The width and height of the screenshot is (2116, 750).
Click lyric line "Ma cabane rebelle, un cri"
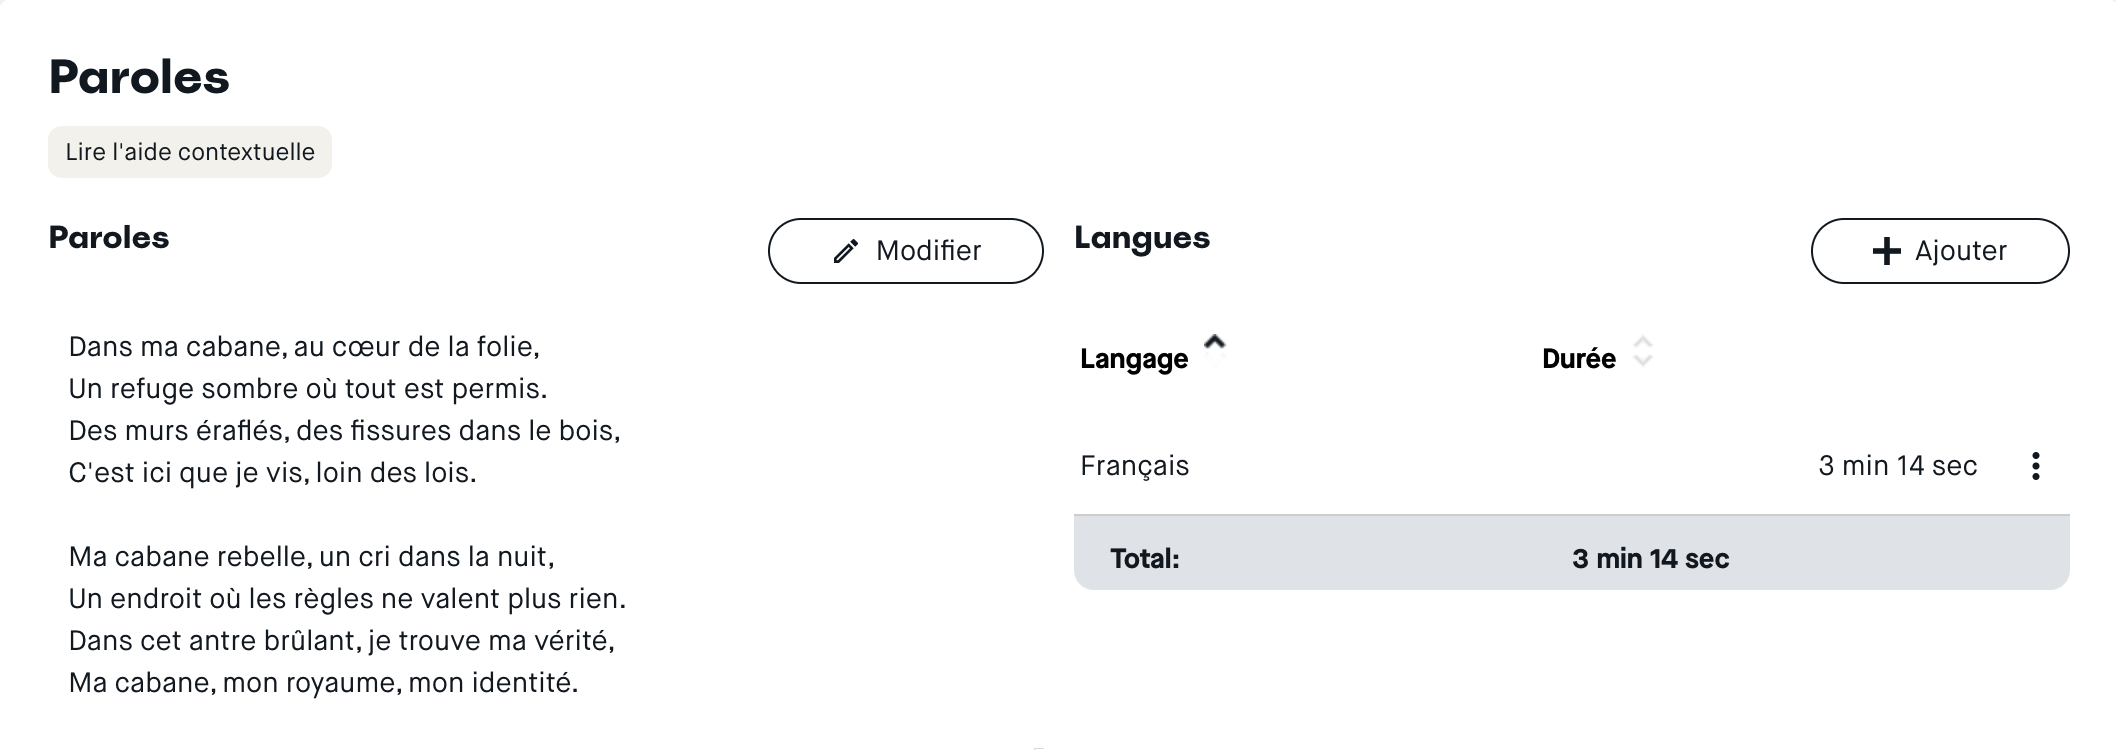pos(311,557)
